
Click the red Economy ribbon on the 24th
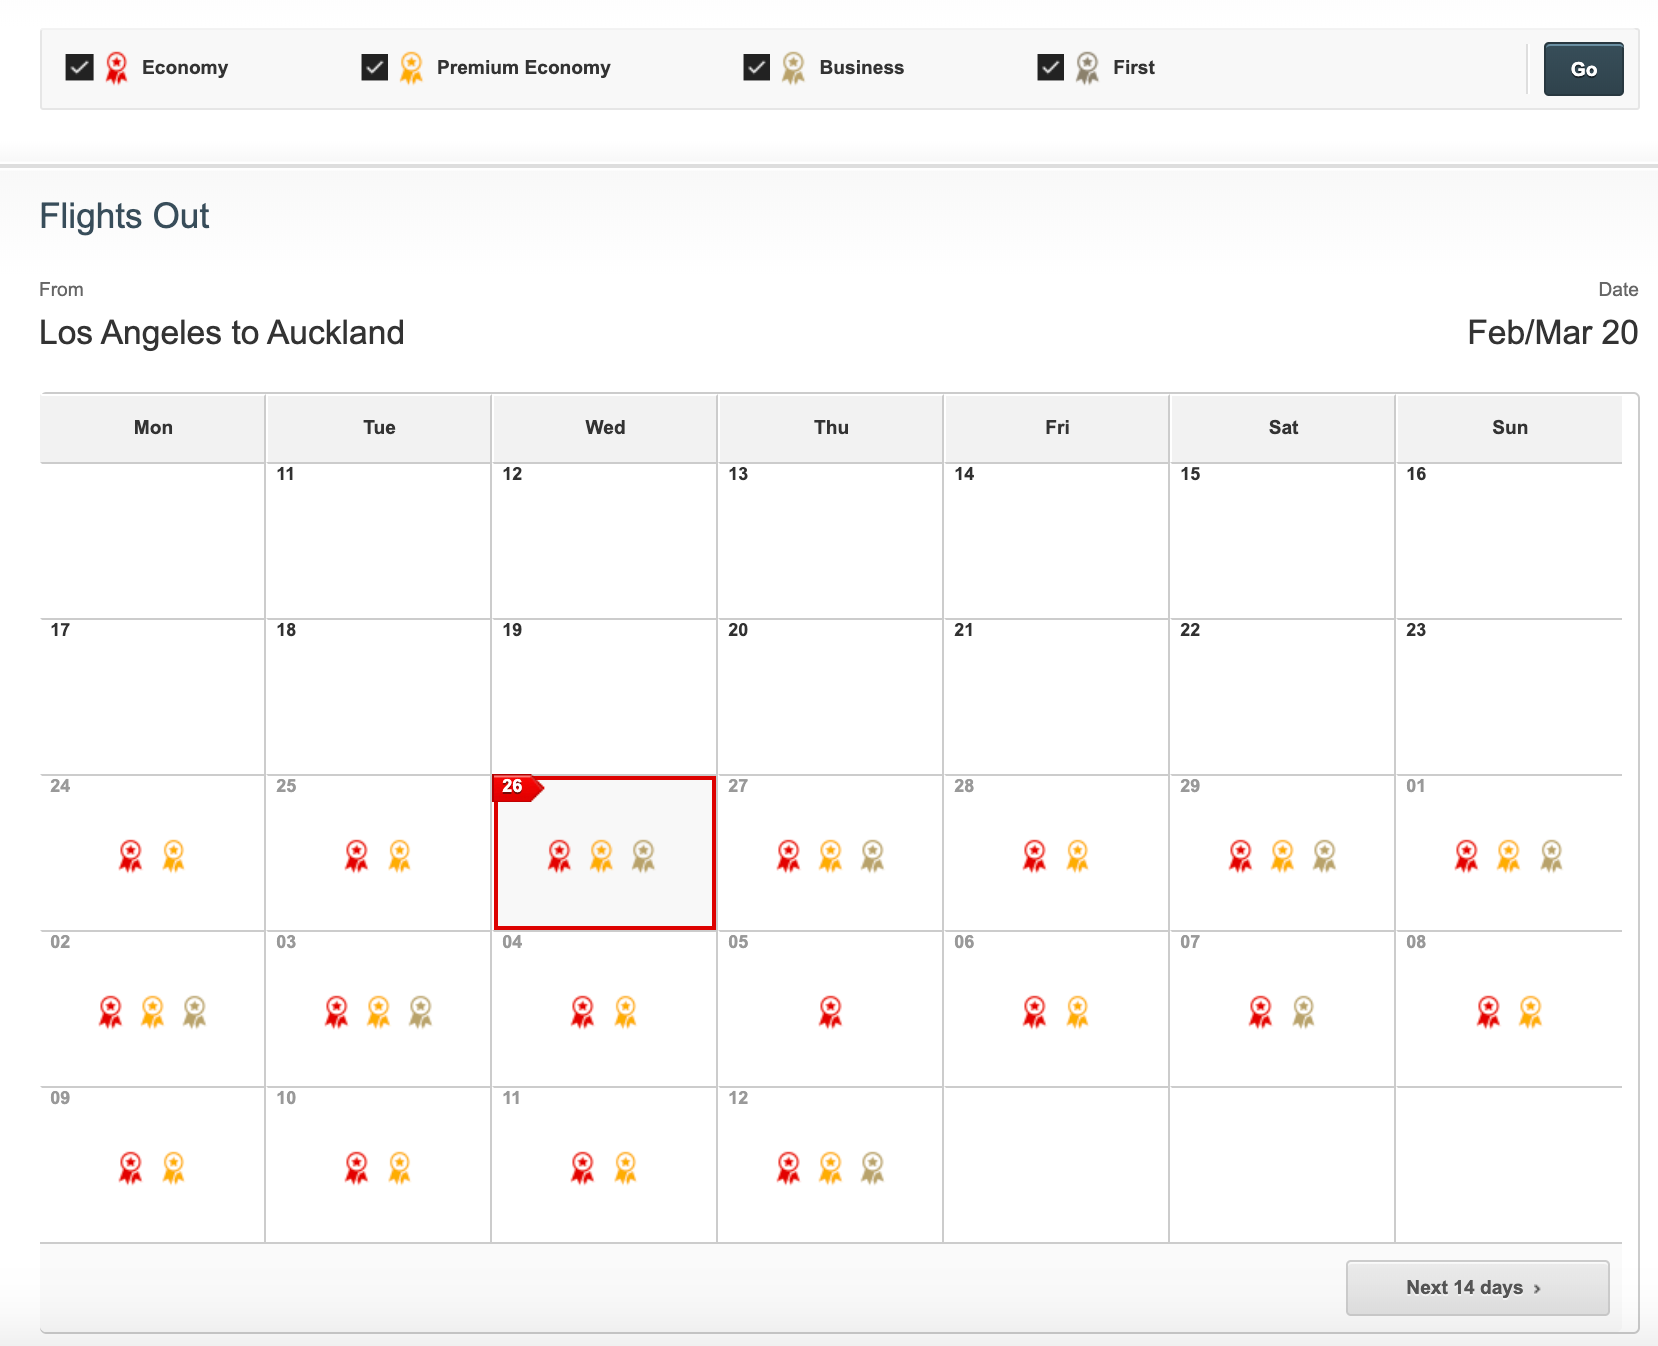(131, 856)
